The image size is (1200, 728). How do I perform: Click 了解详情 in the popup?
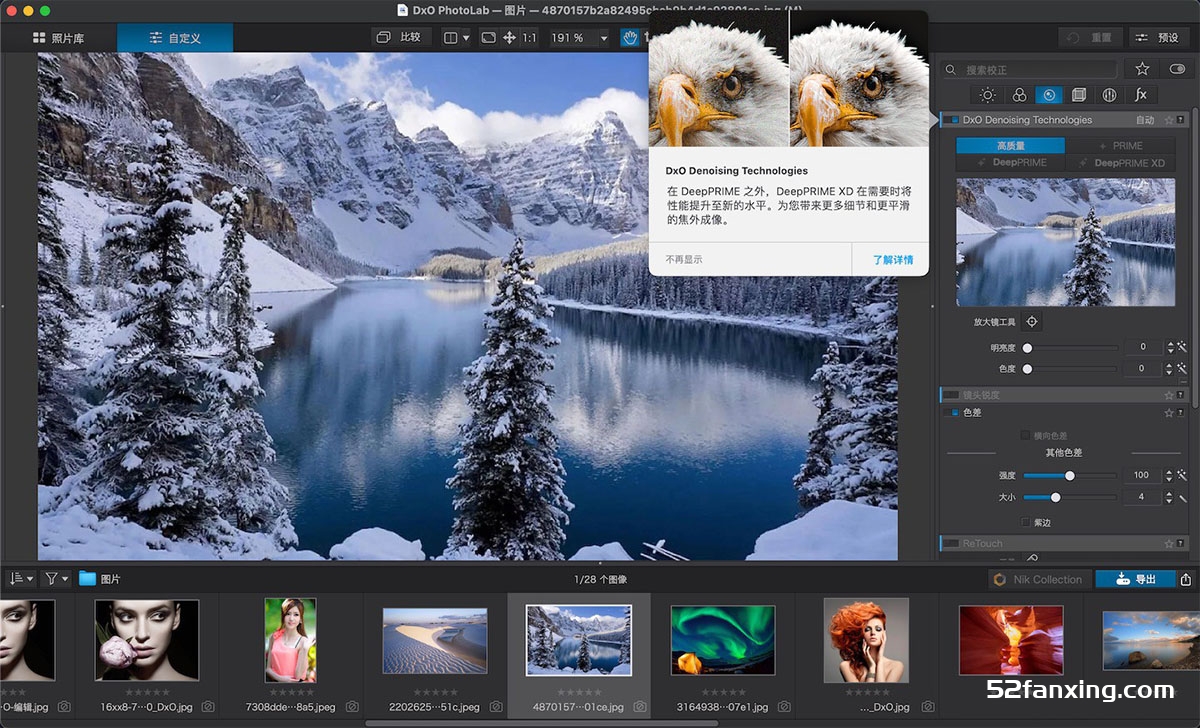click(x=892, y=259)
